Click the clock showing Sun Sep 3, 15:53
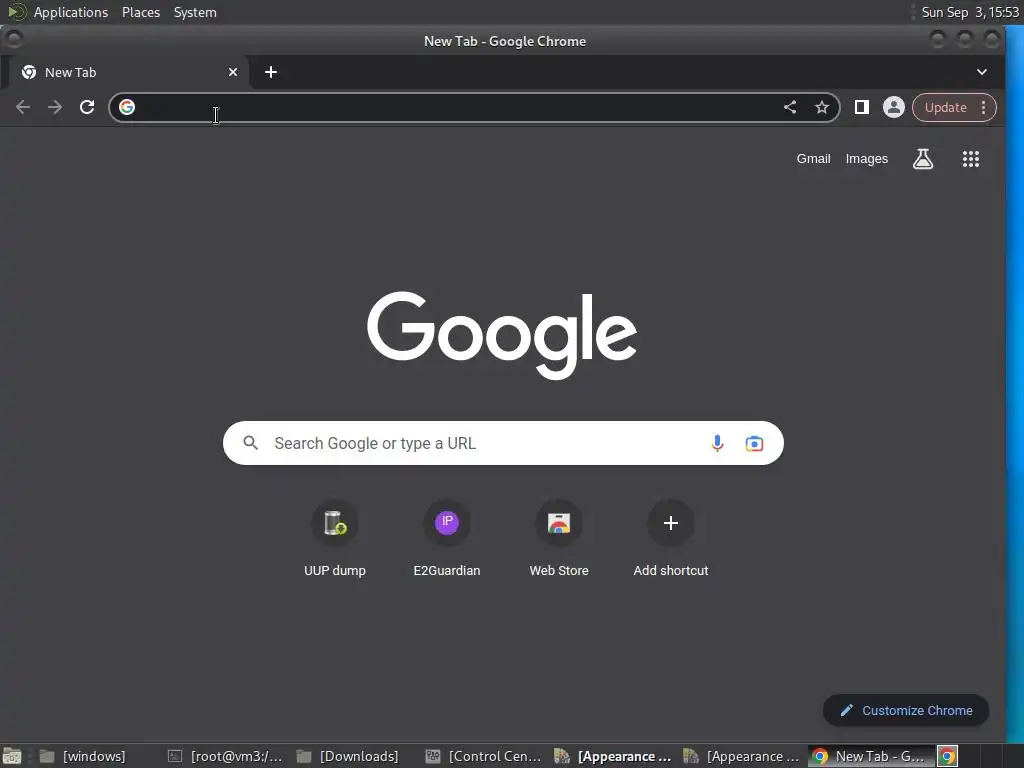Screen dimensions: 1024x768 [x=969, y=12]
